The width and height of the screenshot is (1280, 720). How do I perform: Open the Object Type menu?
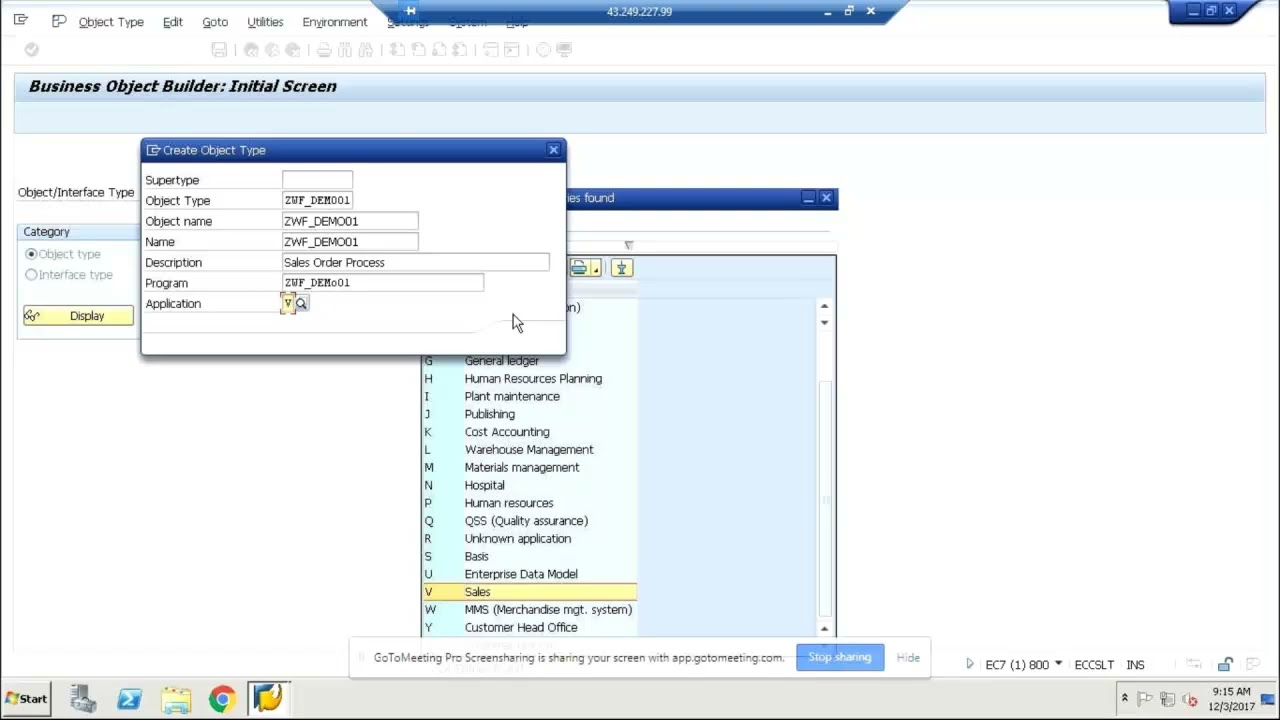tap(111, 22)
